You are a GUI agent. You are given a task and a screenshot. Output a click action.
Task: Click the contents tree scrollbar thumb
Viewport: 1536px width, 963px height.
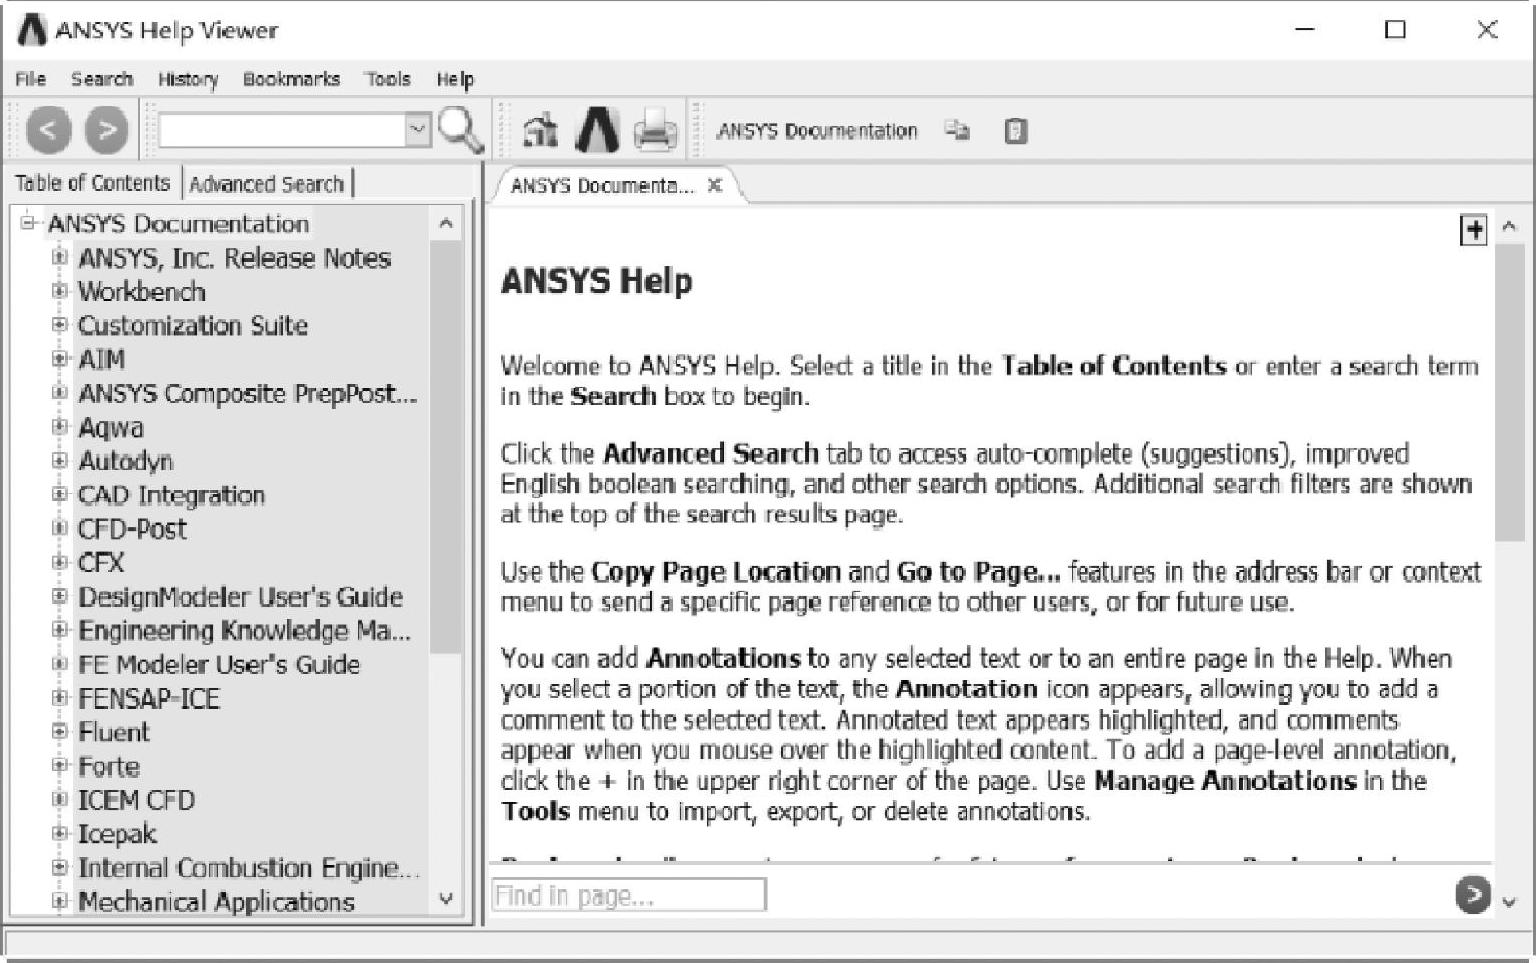446,447
